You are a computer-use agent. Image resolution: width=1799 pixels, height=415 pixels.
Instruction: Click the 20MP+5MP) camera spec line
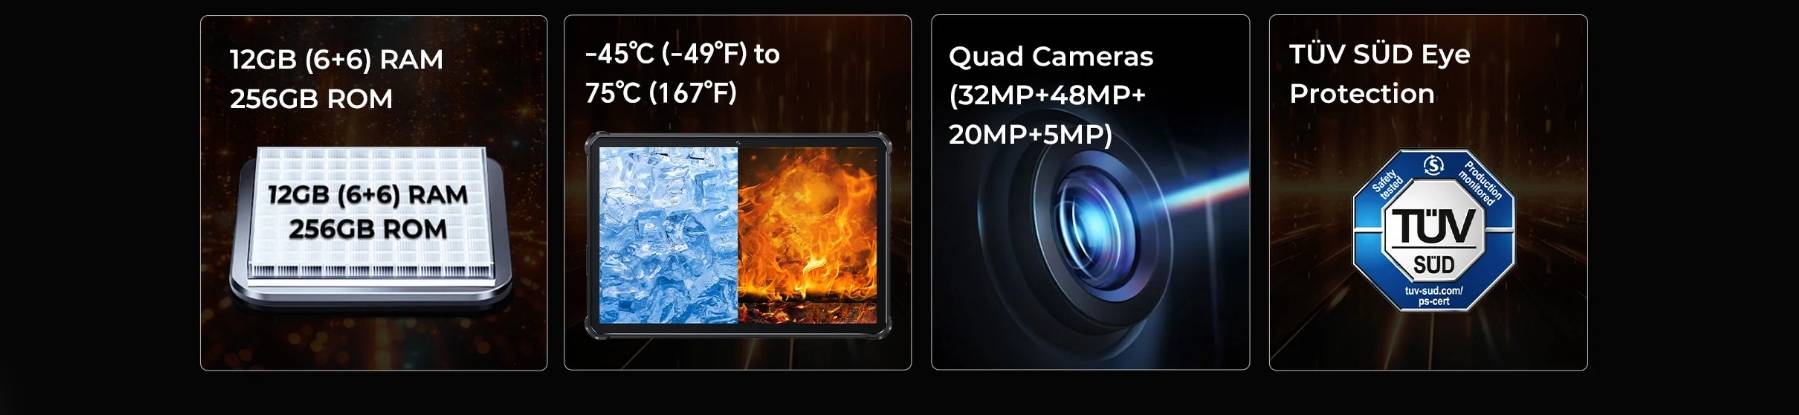coord(1030,134)
